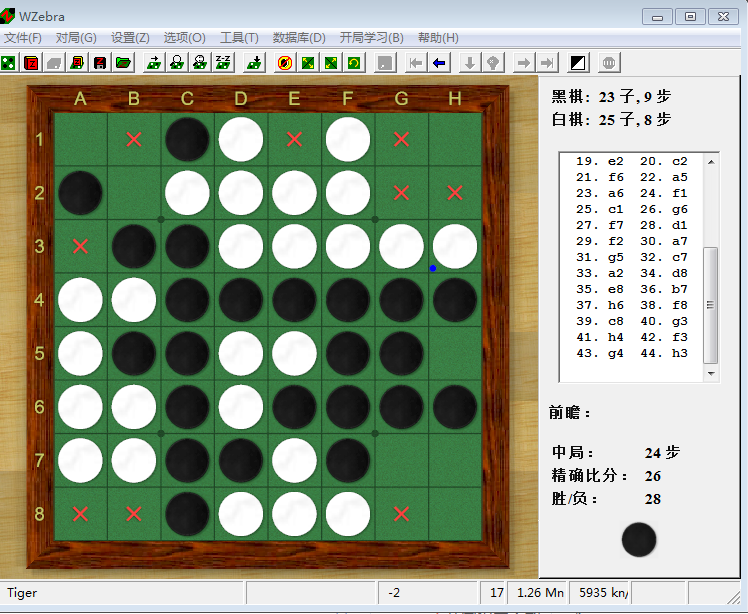The height and width of the screenshot is (614, 748).
Task: Click the gray down arrow toolbar icon
Action: (470, 62)
